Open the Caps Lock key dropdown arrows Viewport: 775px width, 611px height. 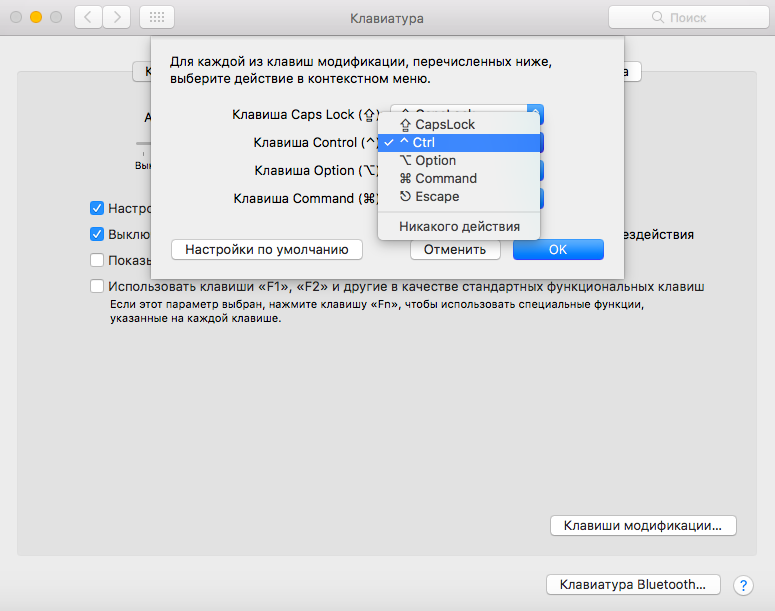click(x=536, y=114)
